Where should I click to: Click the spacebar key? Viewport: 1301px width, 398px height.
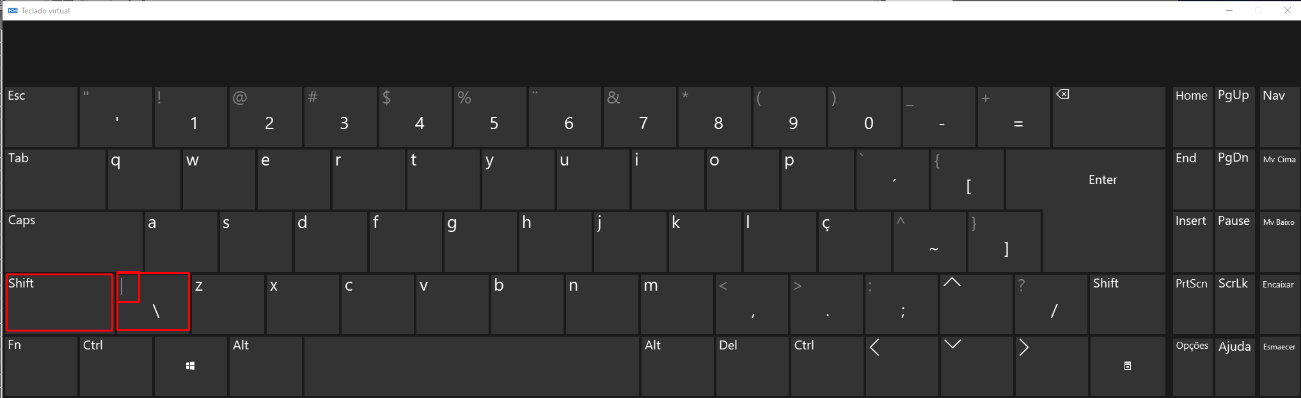click(471, 367)
